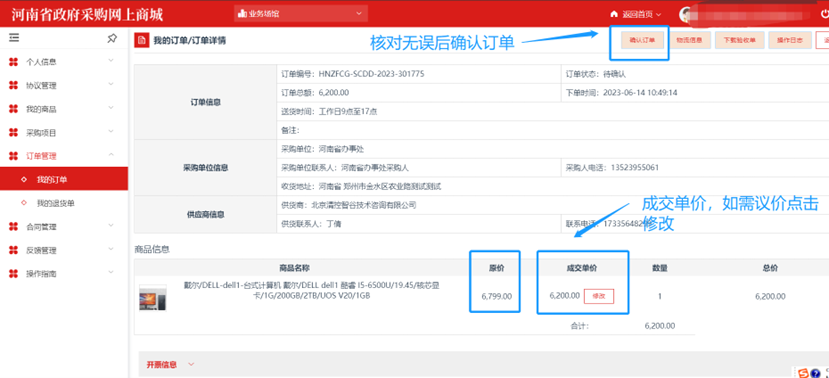This screenshot has width=829, height=378.
Task: Click the 供货商 company name text
Action: point(349,205)
